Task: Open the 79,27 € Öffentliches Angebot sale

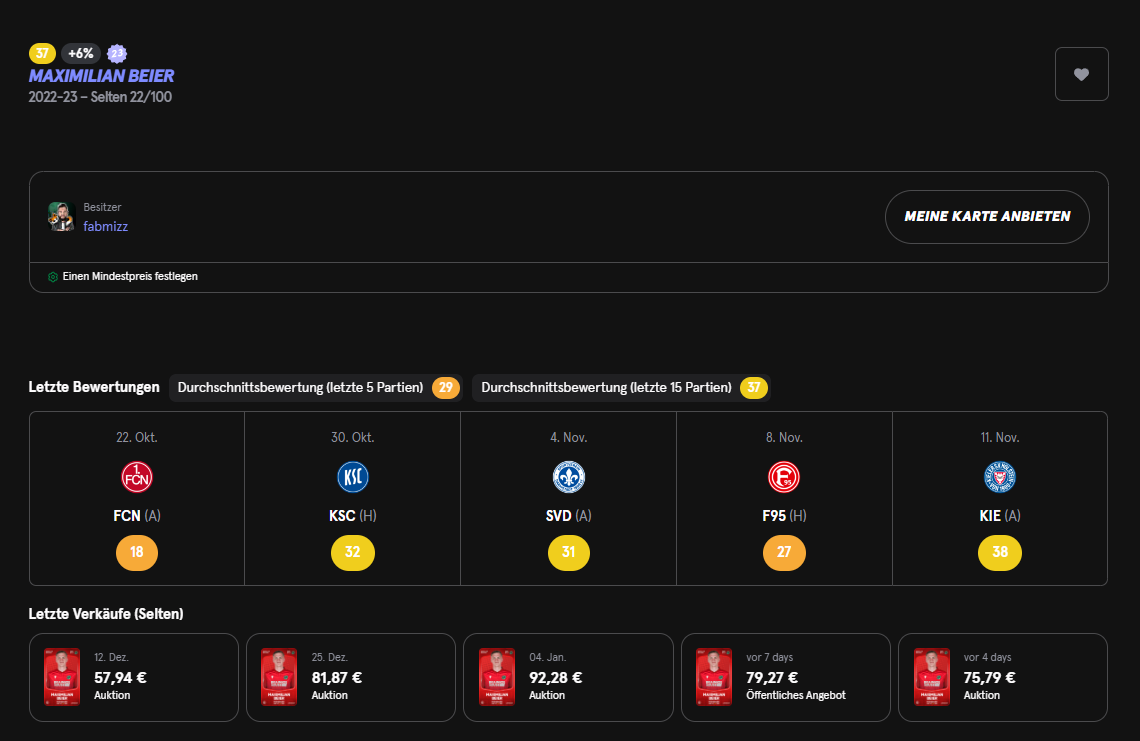Action: (785, 677)
